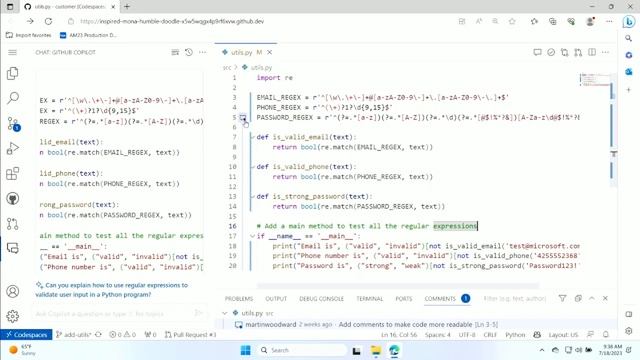Open the Run and Debug view
Image resolution: width=640 pixels, height=360 pixels.
tap(13, 149)
